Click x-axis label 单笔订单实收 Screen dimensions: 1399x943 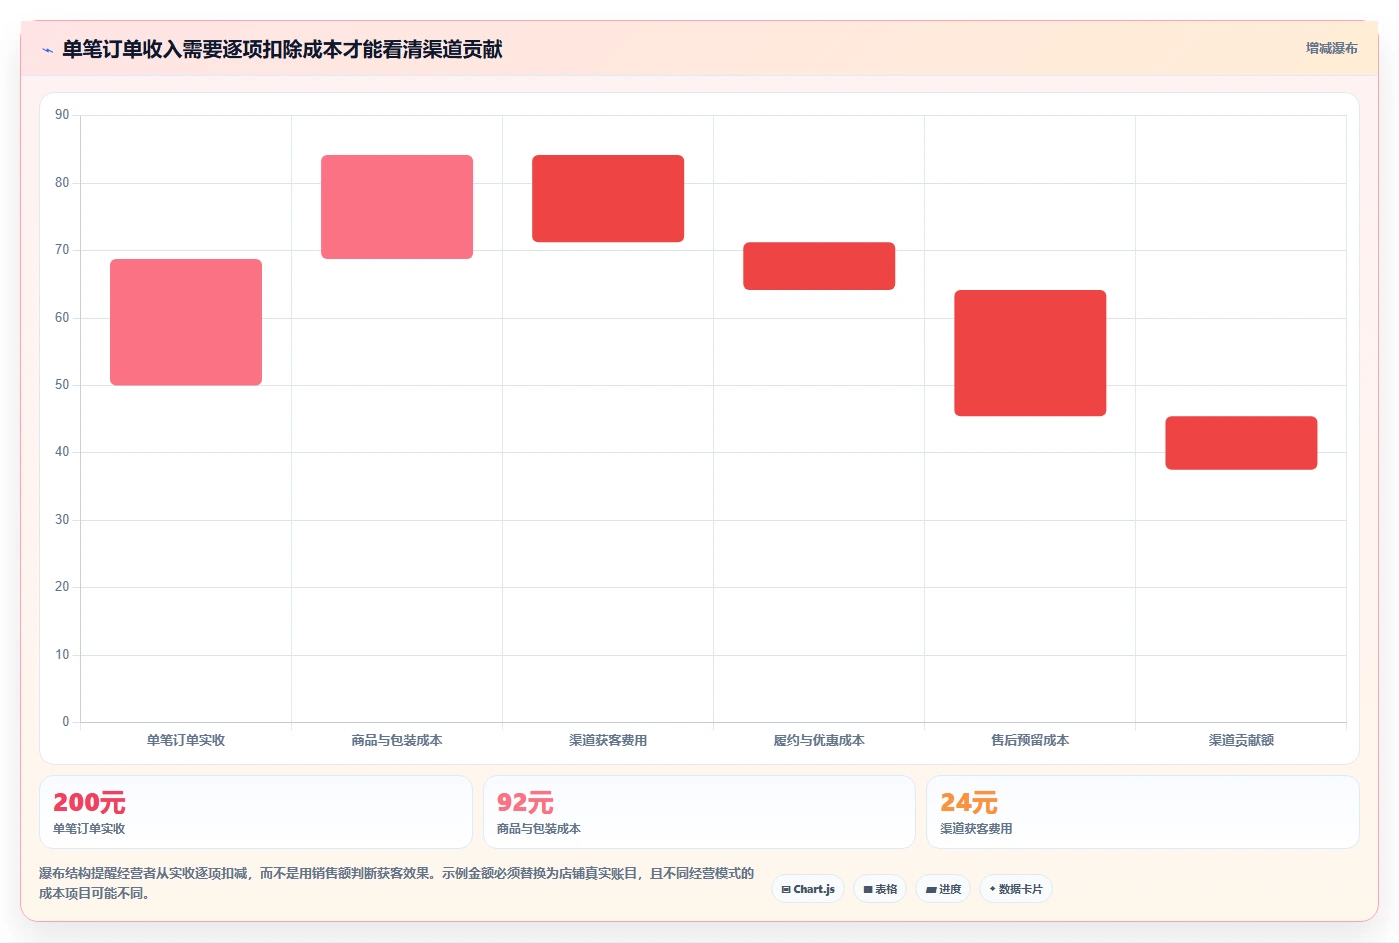(186, 740)
